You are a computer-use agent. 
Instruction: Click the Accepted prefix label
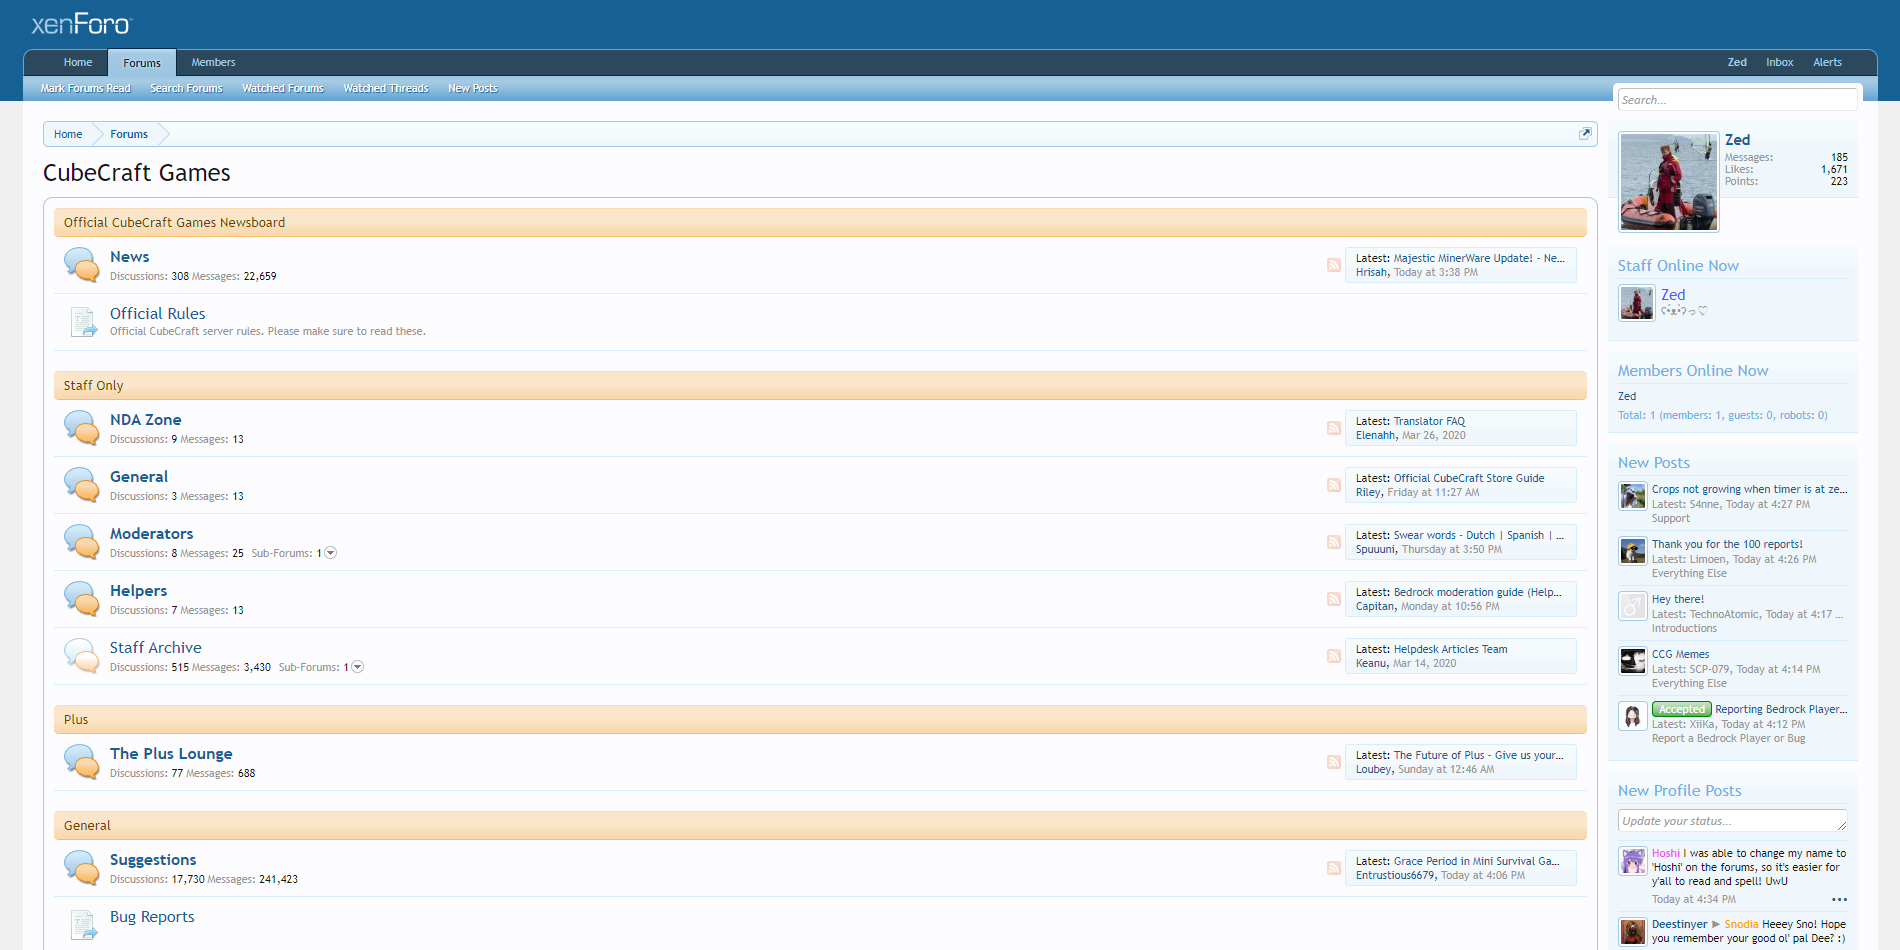coord(1682,709)
